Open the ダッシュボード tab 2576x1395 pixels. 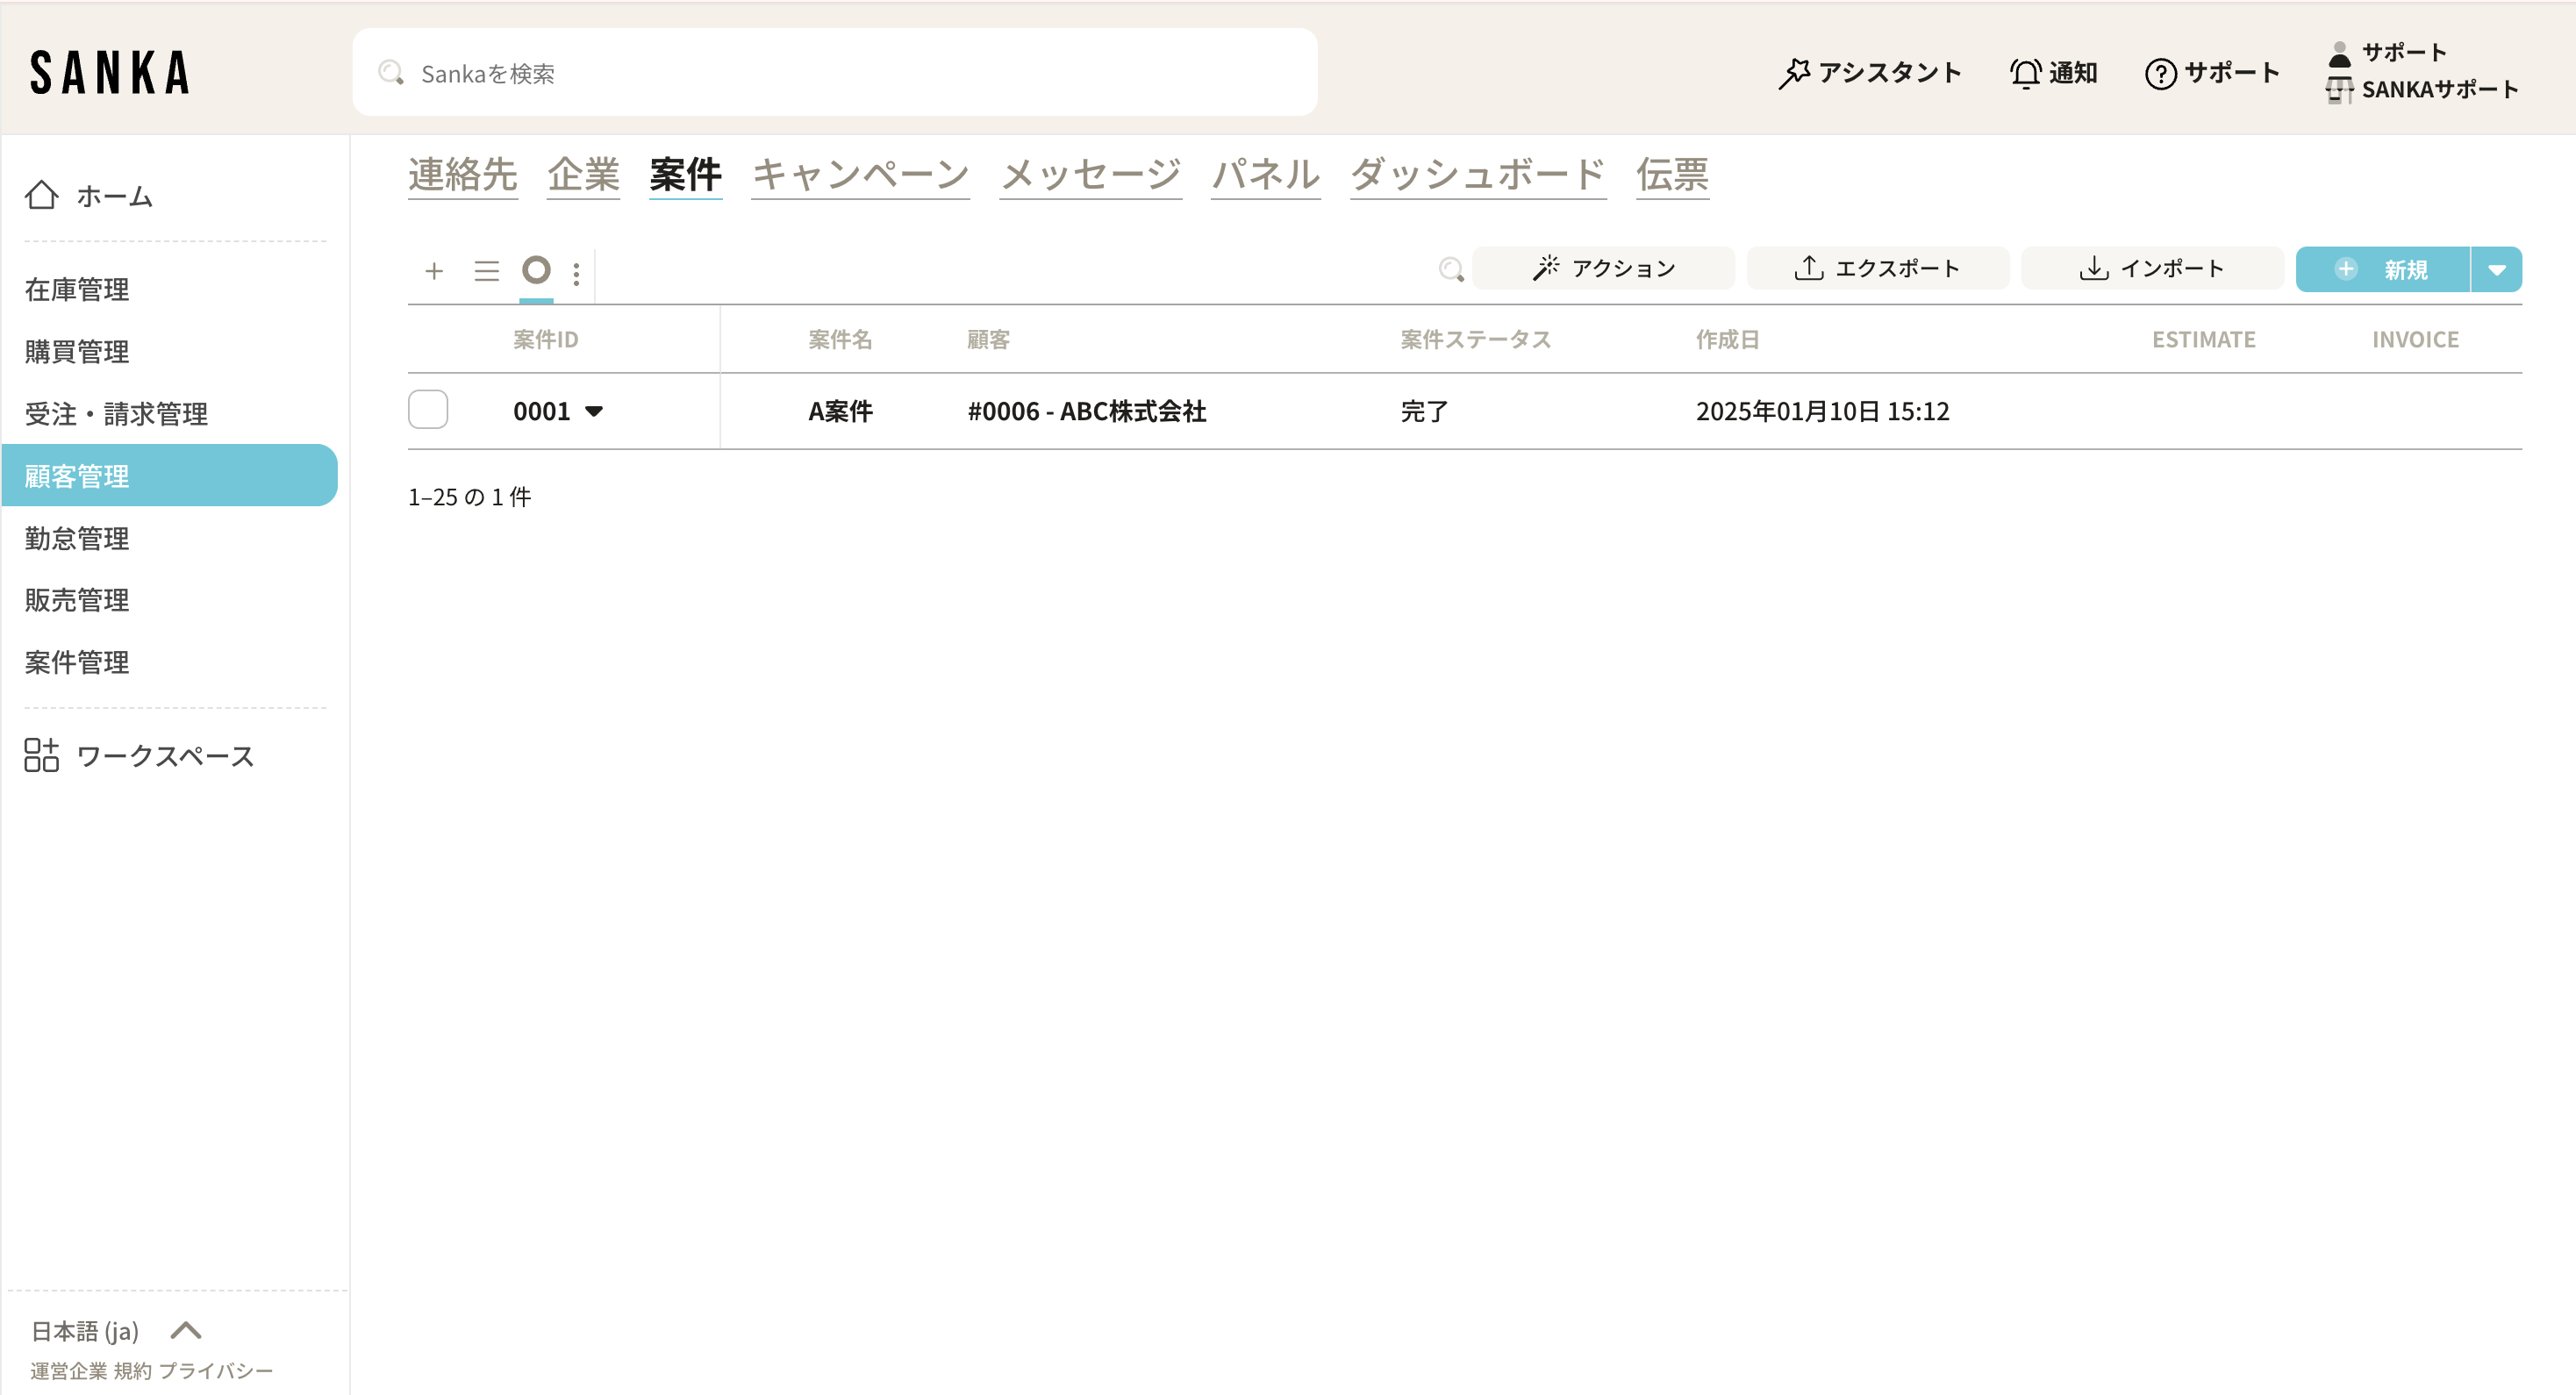coord(1477,175)
